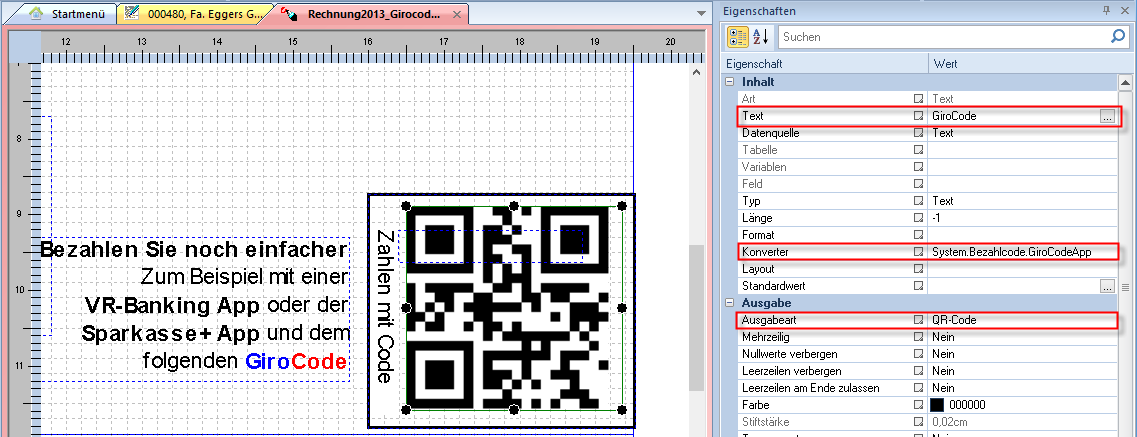Click the marker icon in the Format row

[919, 235]
